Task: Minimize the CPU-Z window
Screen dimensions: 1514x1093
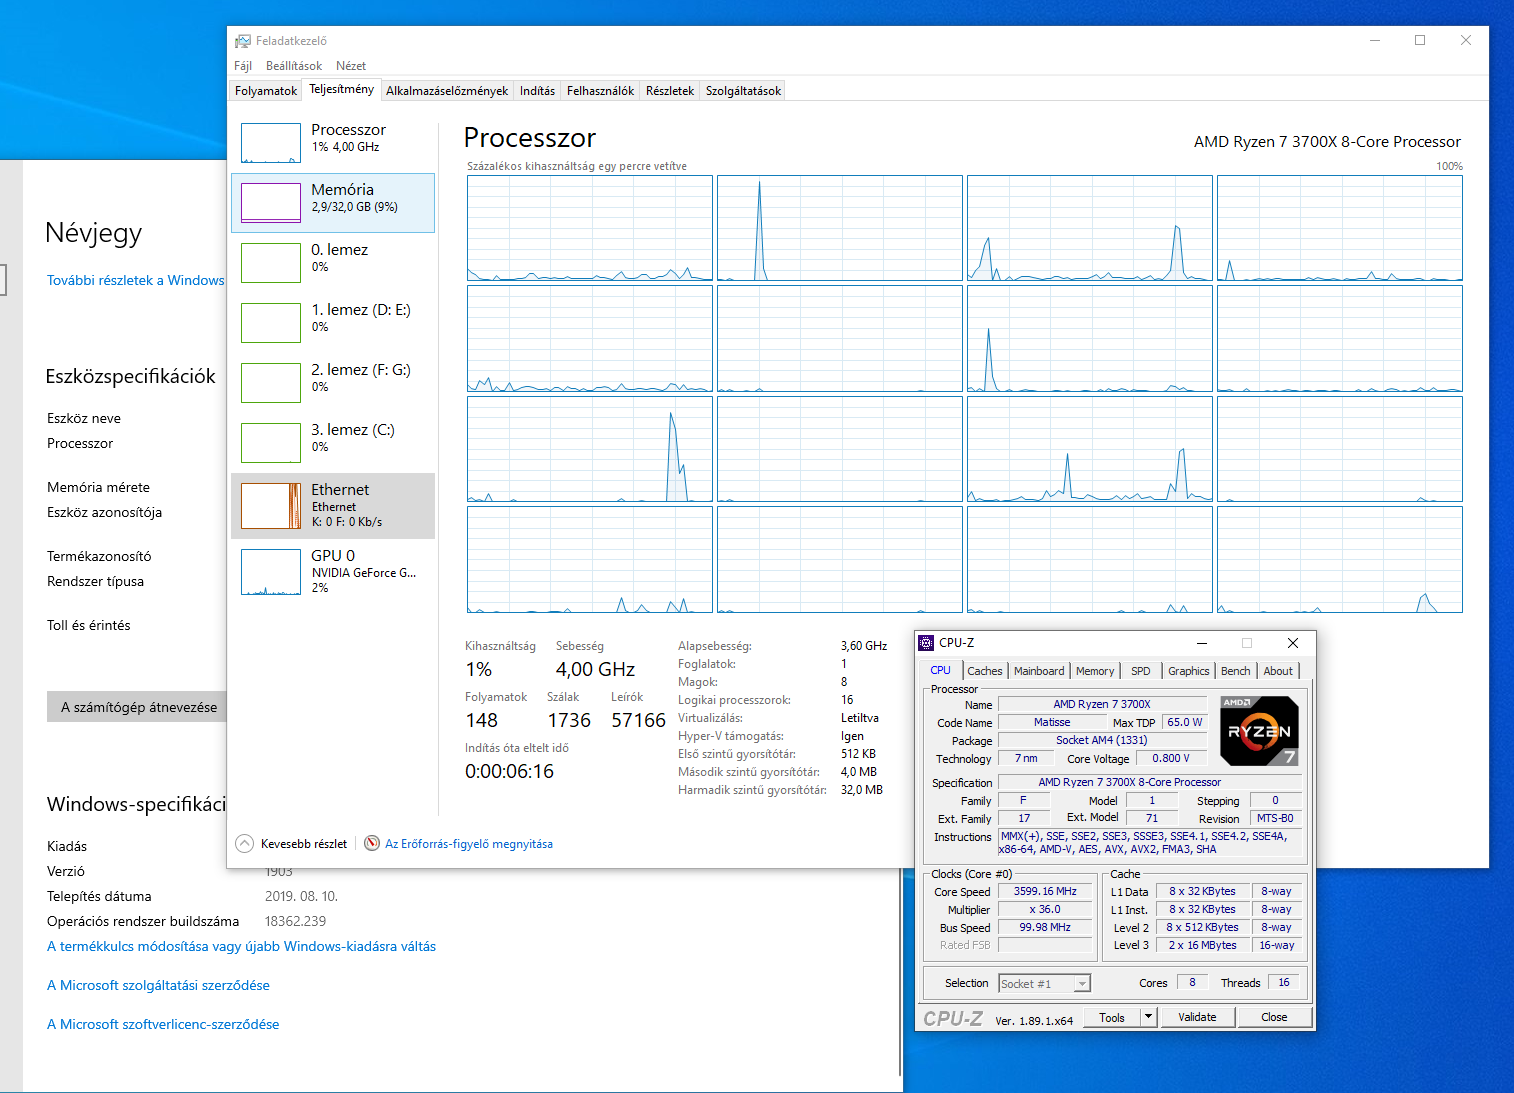Action: [1202, 643]
